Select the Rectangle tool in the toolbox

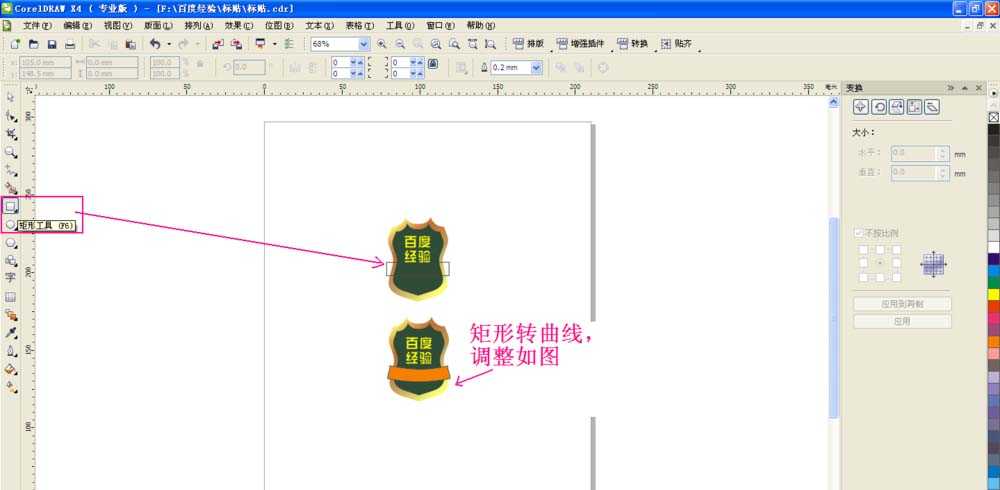11,206
